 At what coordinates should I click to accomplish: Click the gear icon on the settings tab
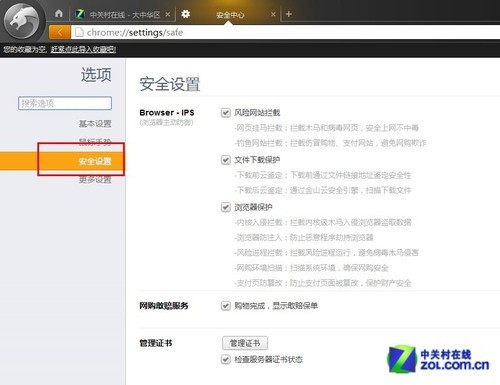coord(185,14)
